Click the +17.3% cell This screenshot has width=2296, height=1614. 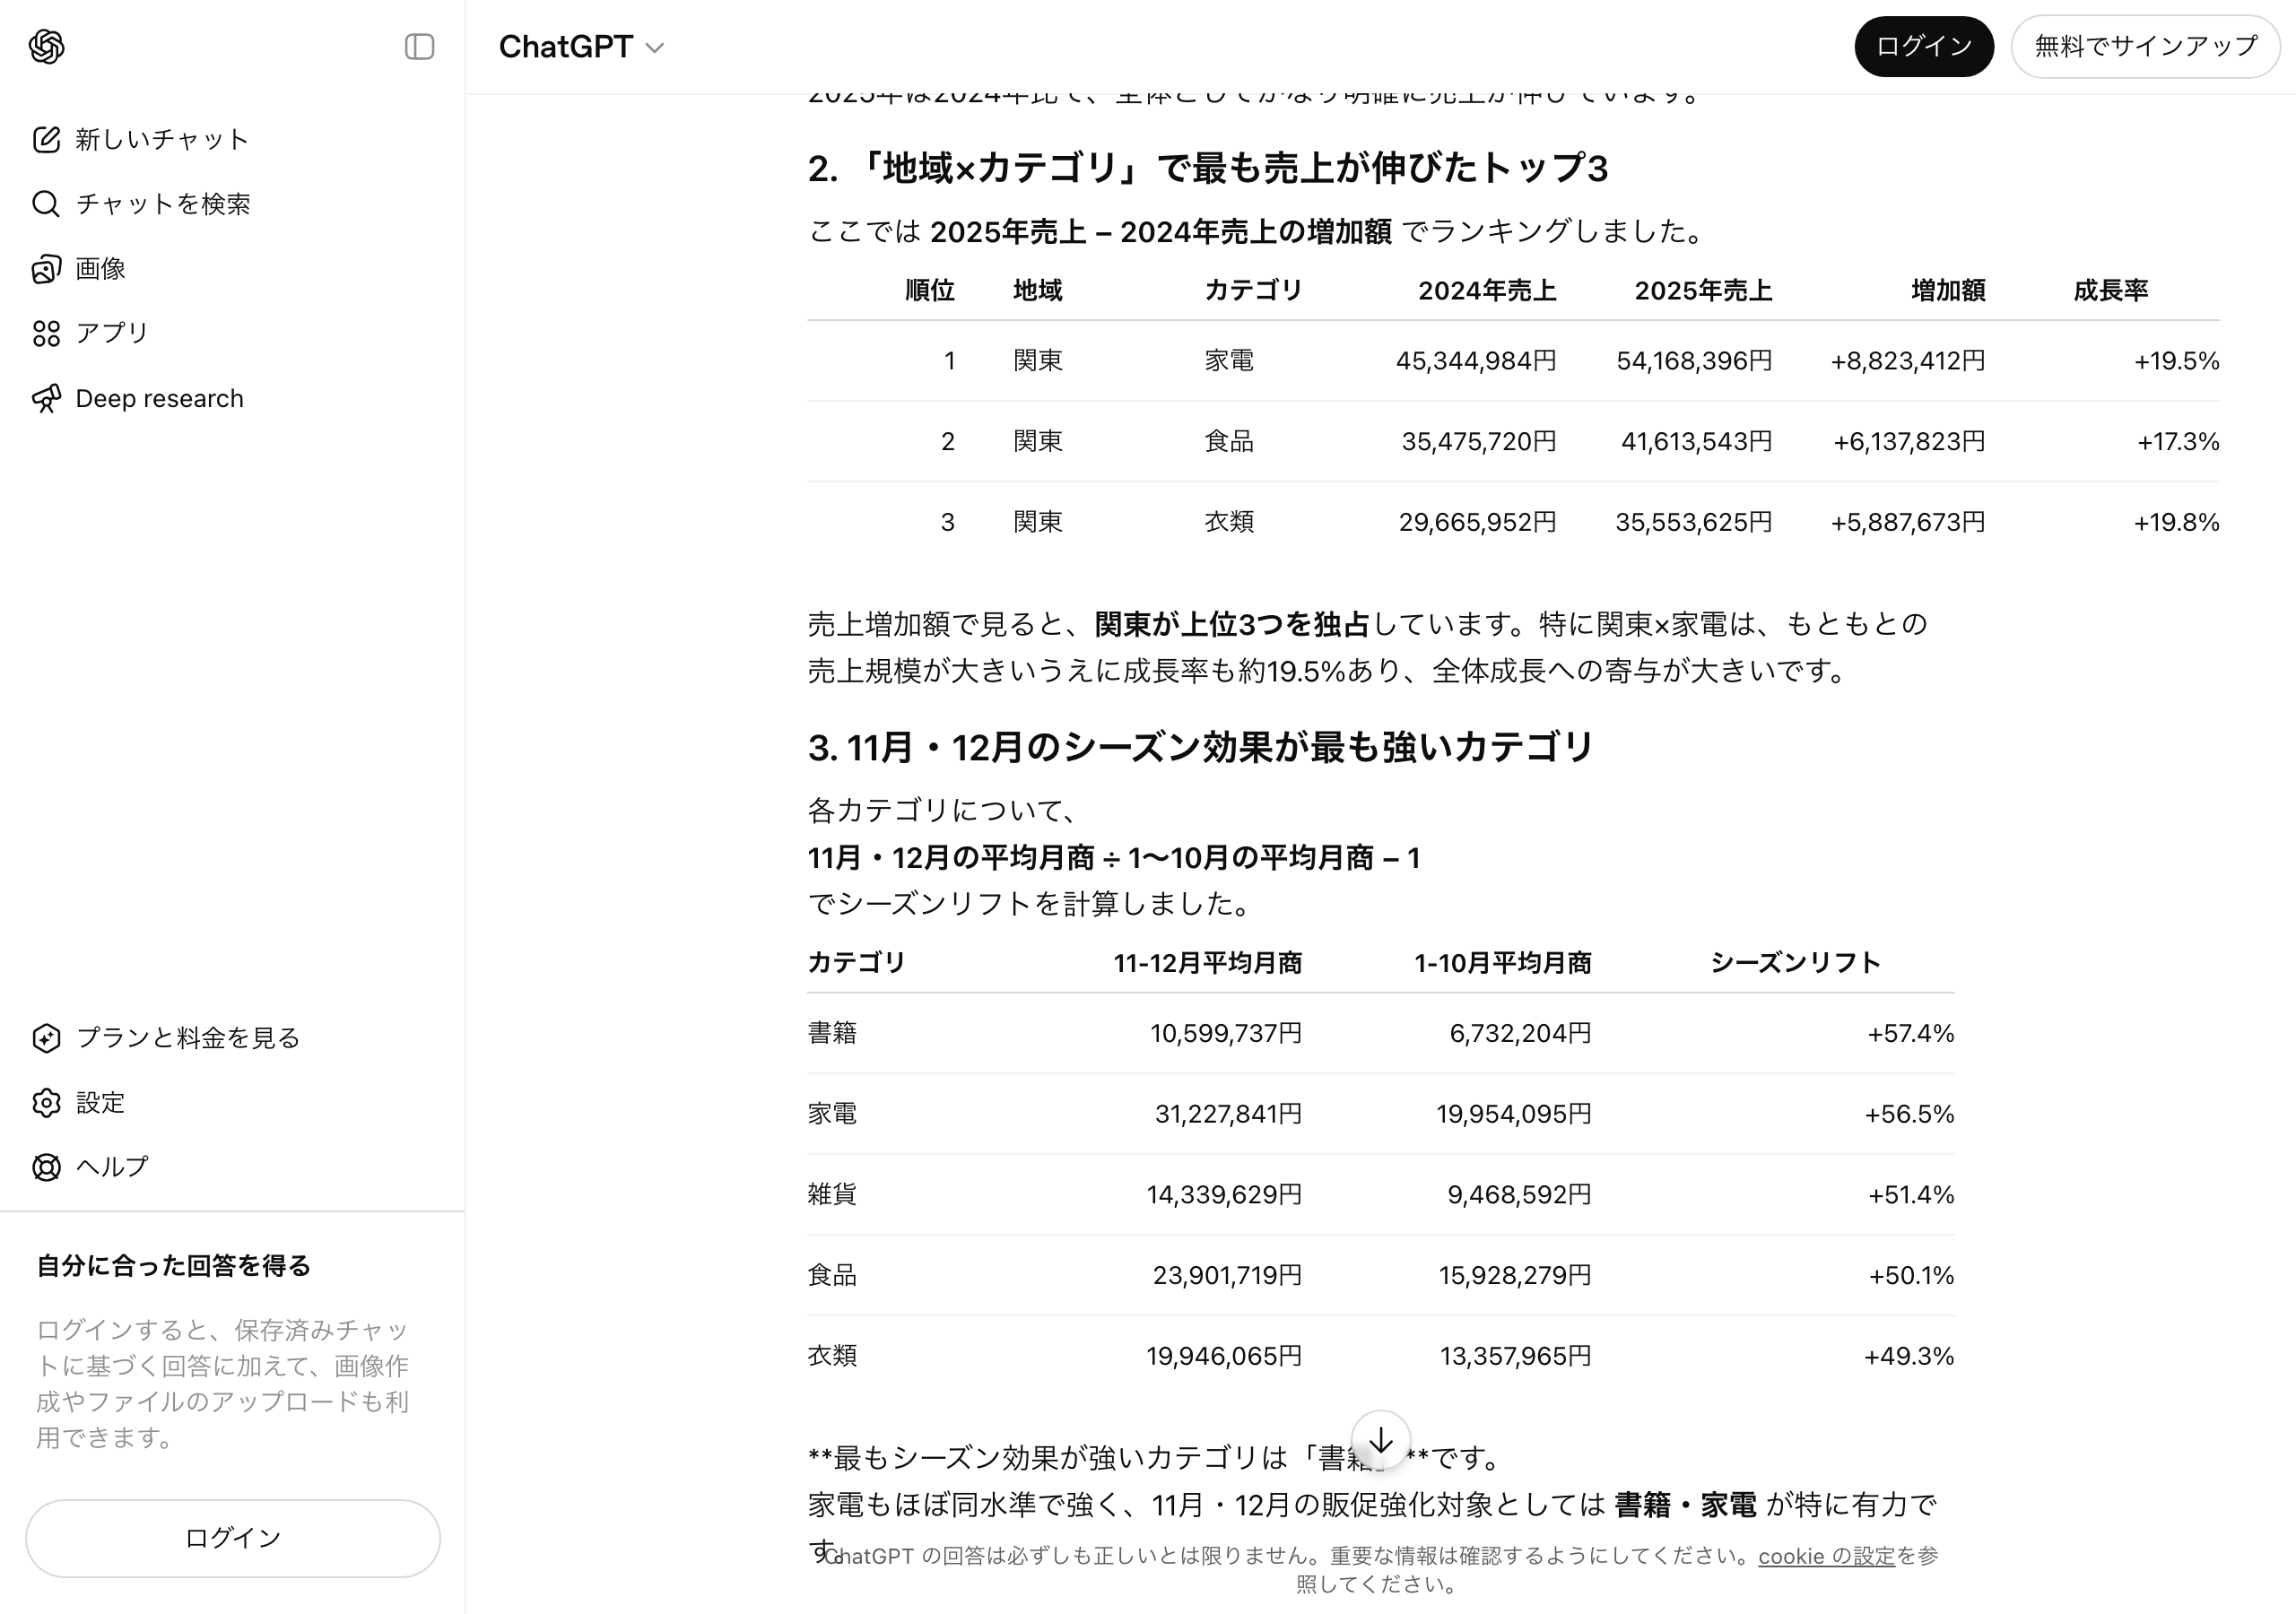2178,442
